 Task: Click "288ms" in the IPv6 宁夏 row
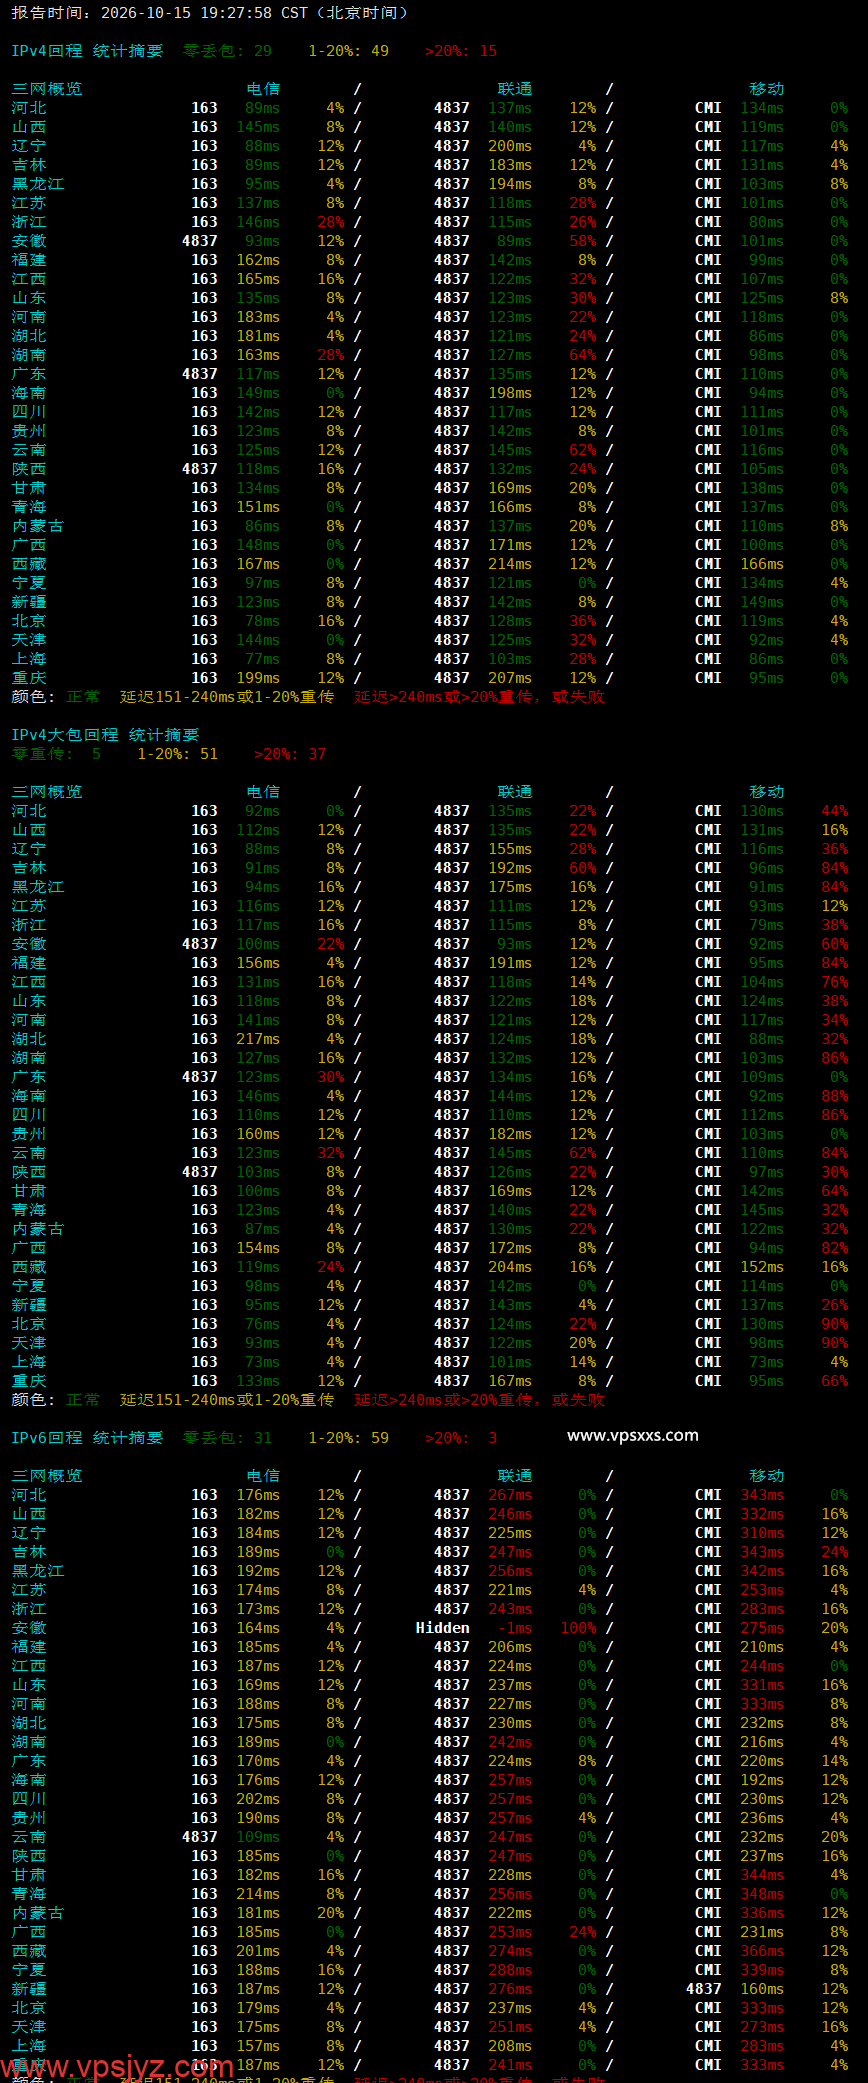coord(510,1970)
